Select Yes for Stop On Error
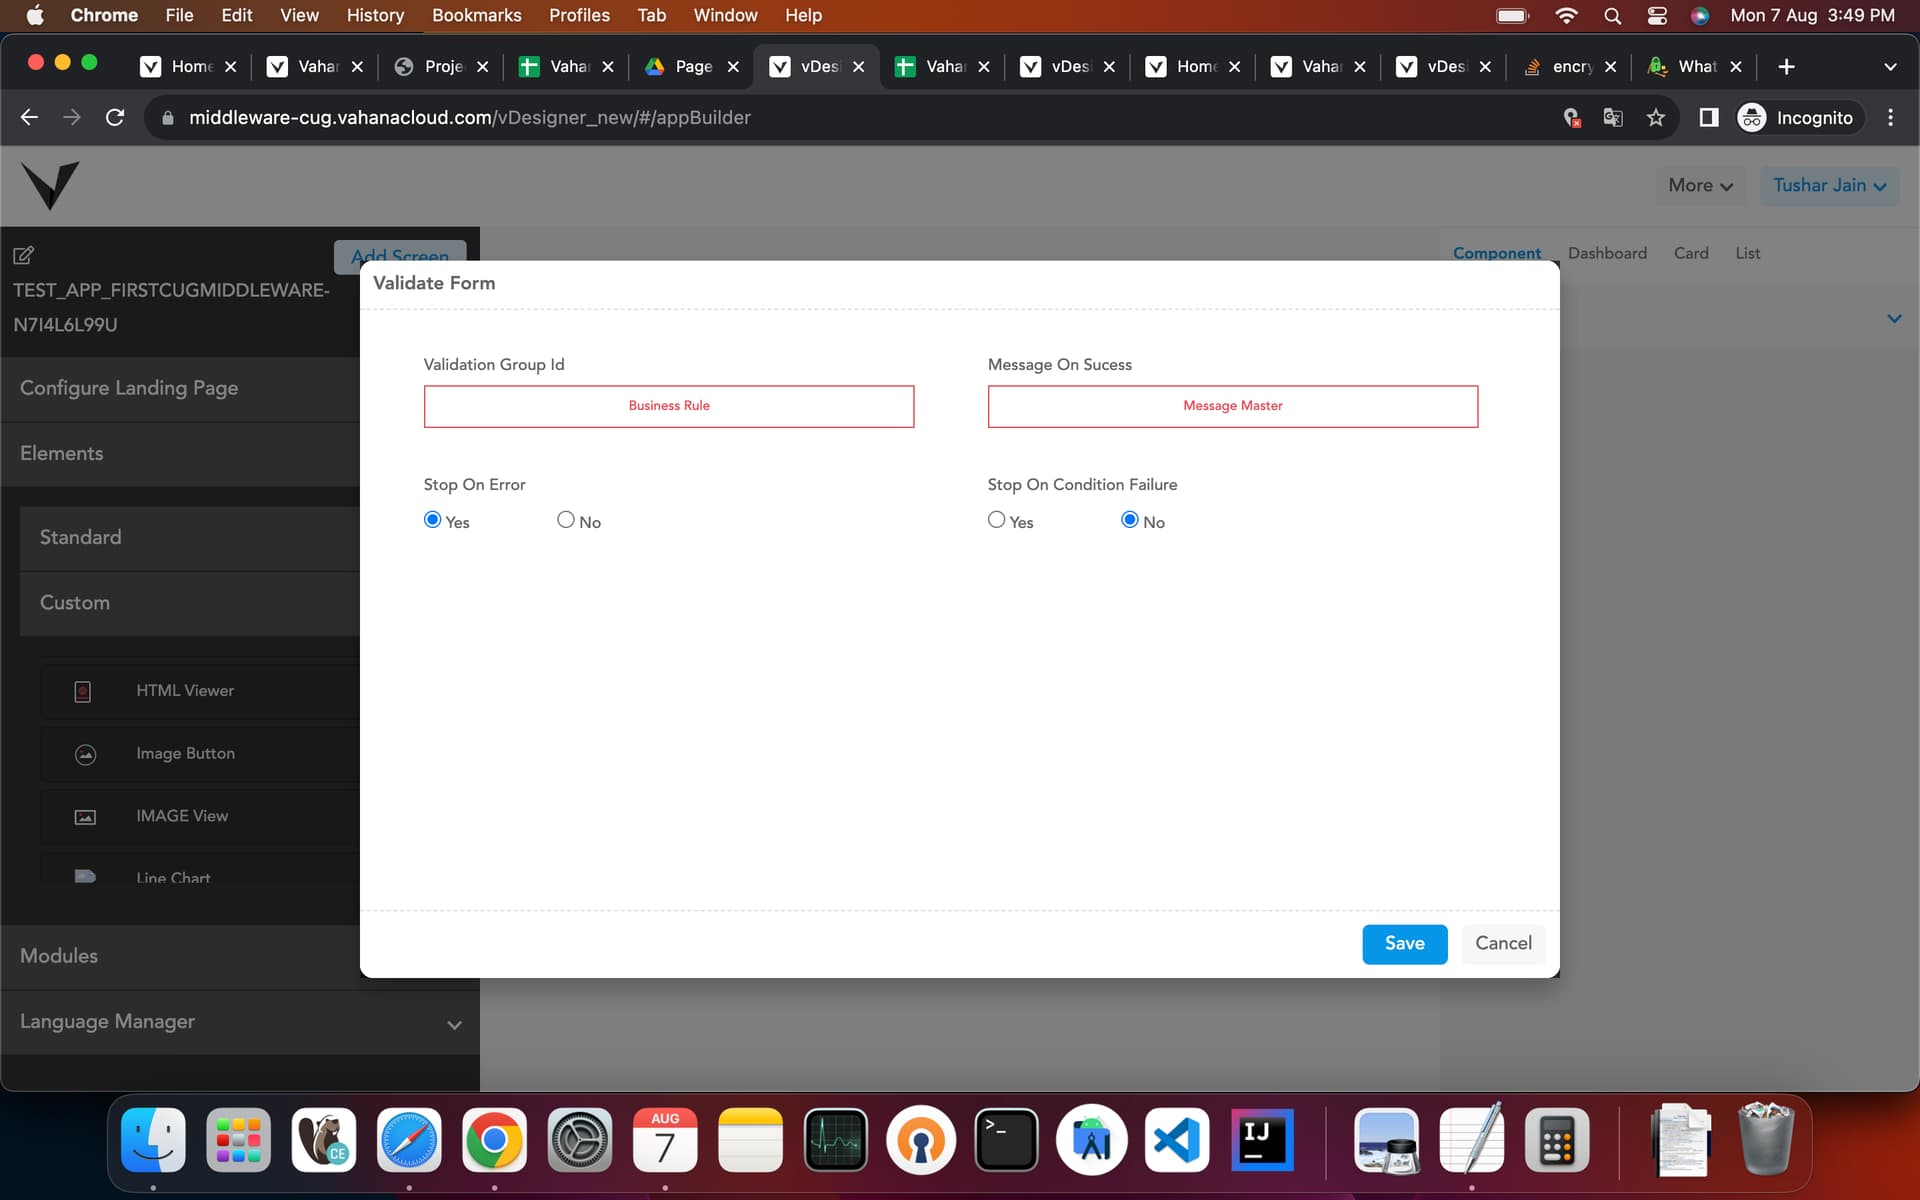The image size is (1920, 1200). 432,520
